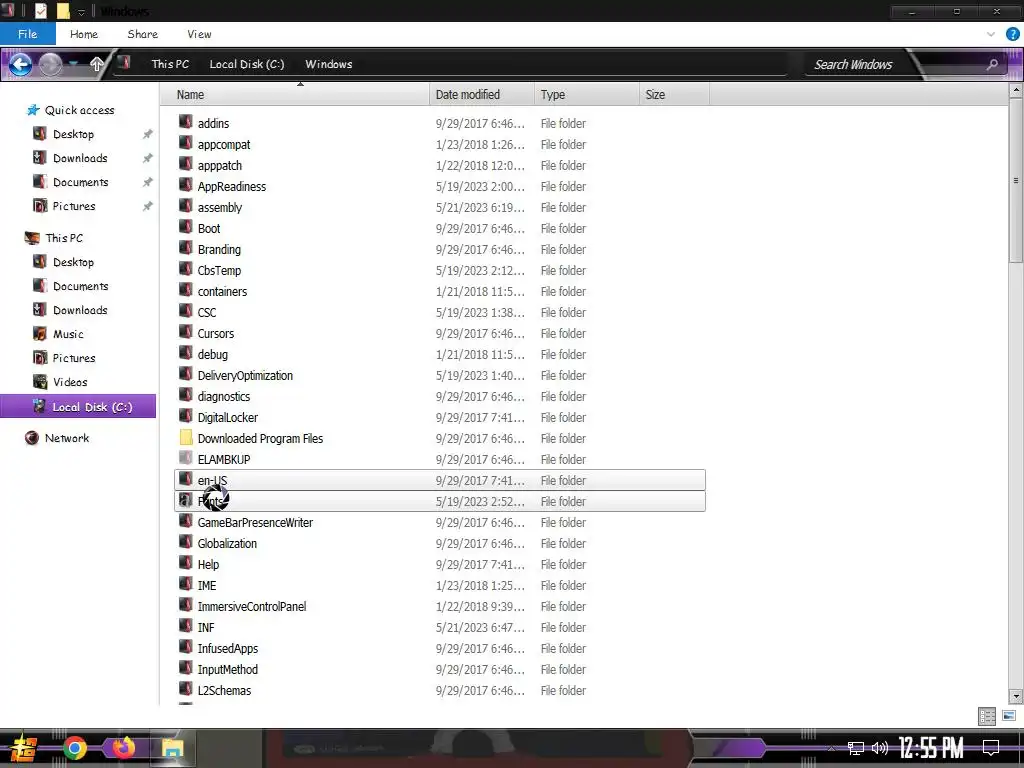Viewport: 1024px width, 768px height.
Task: Select the InputMethod folder name
Action: (227, 669)
